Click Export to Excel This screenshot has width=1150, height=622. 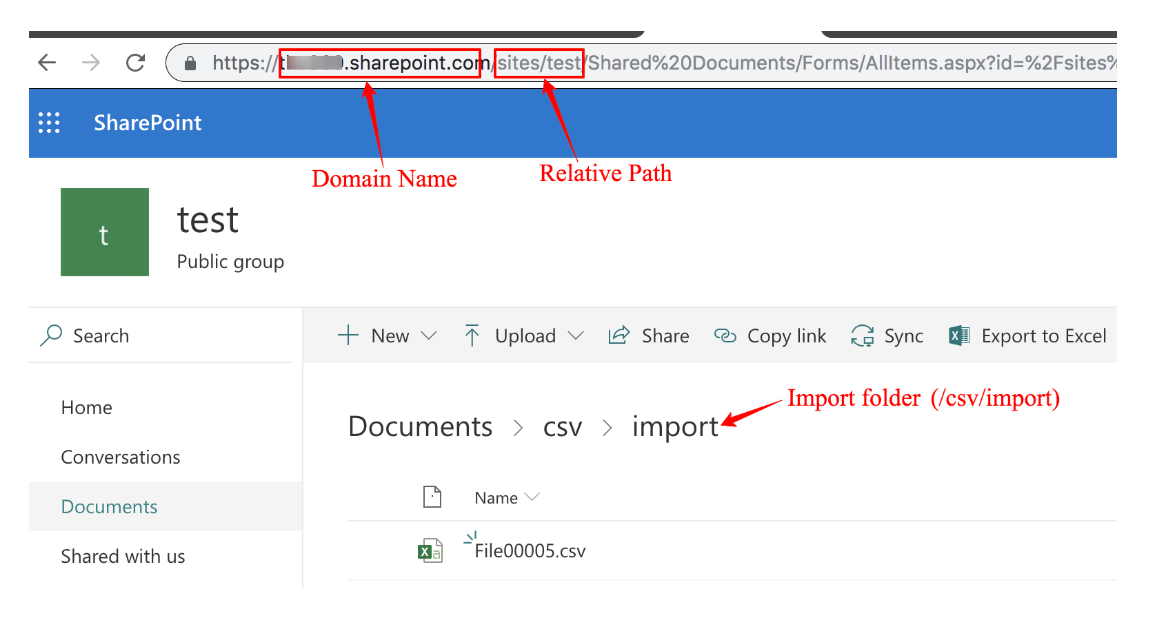coord(1028,336)
